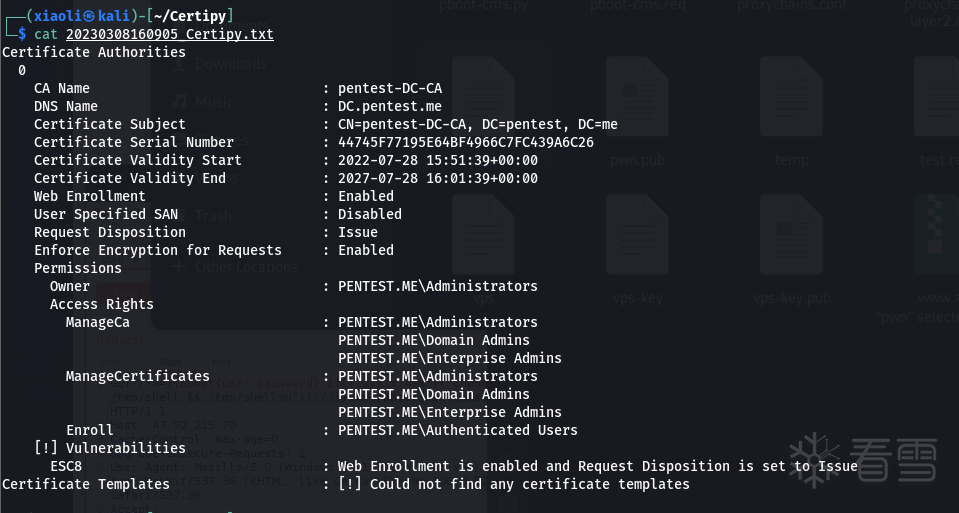The height and width of the screenshot is (513, 959).
Task: Click the vps file icon
Action: point(484,235)
